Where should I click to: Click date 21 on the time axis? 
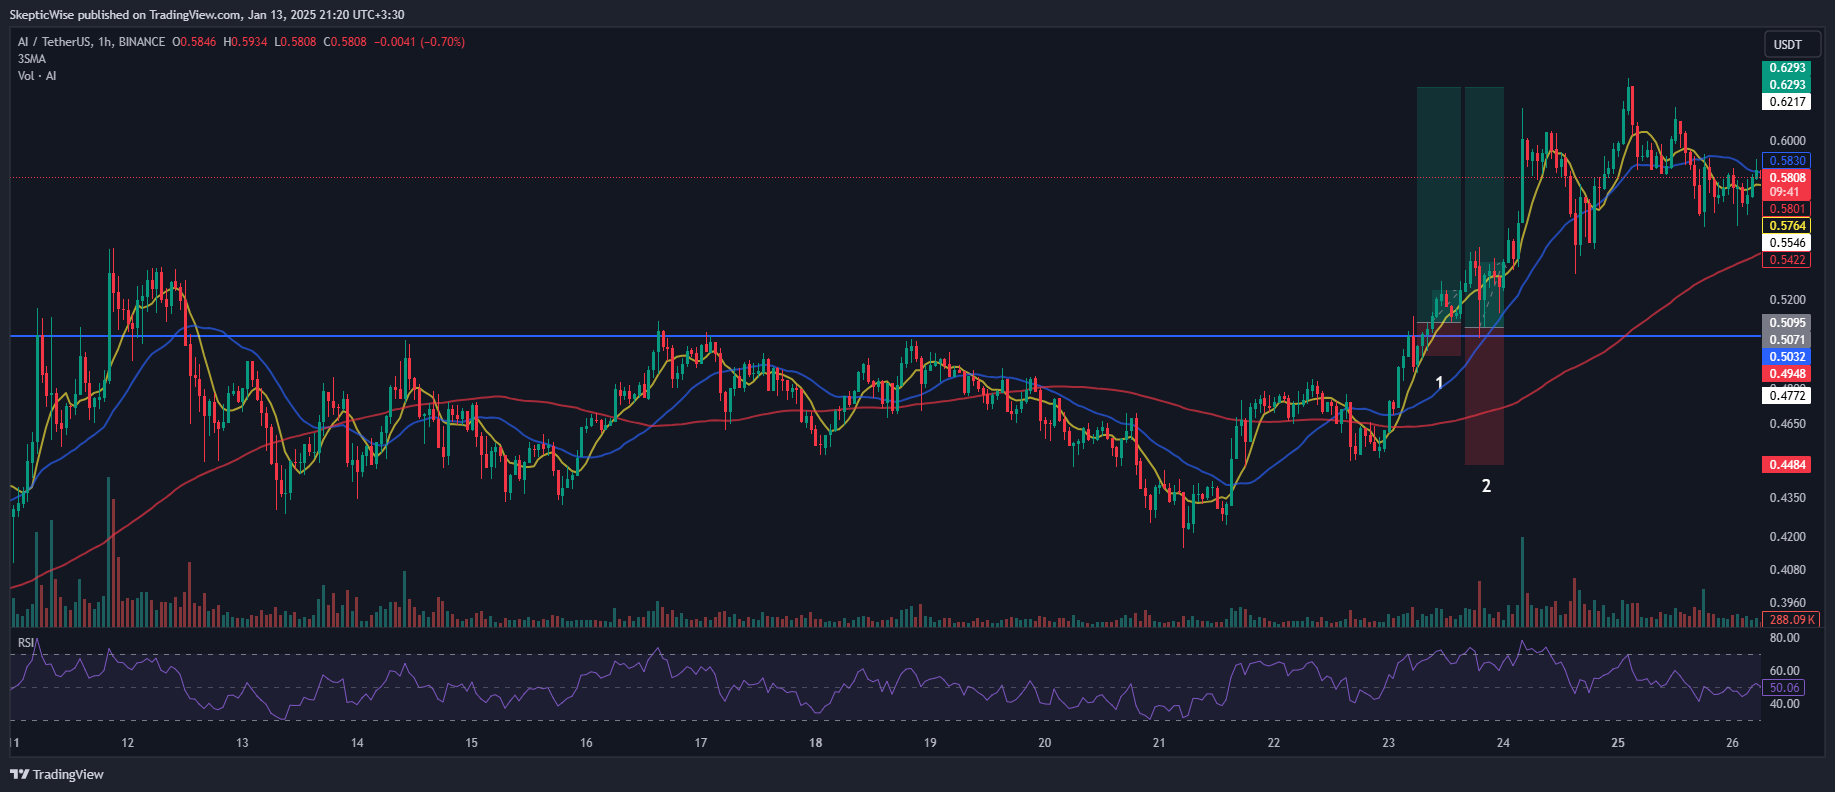1159,743
